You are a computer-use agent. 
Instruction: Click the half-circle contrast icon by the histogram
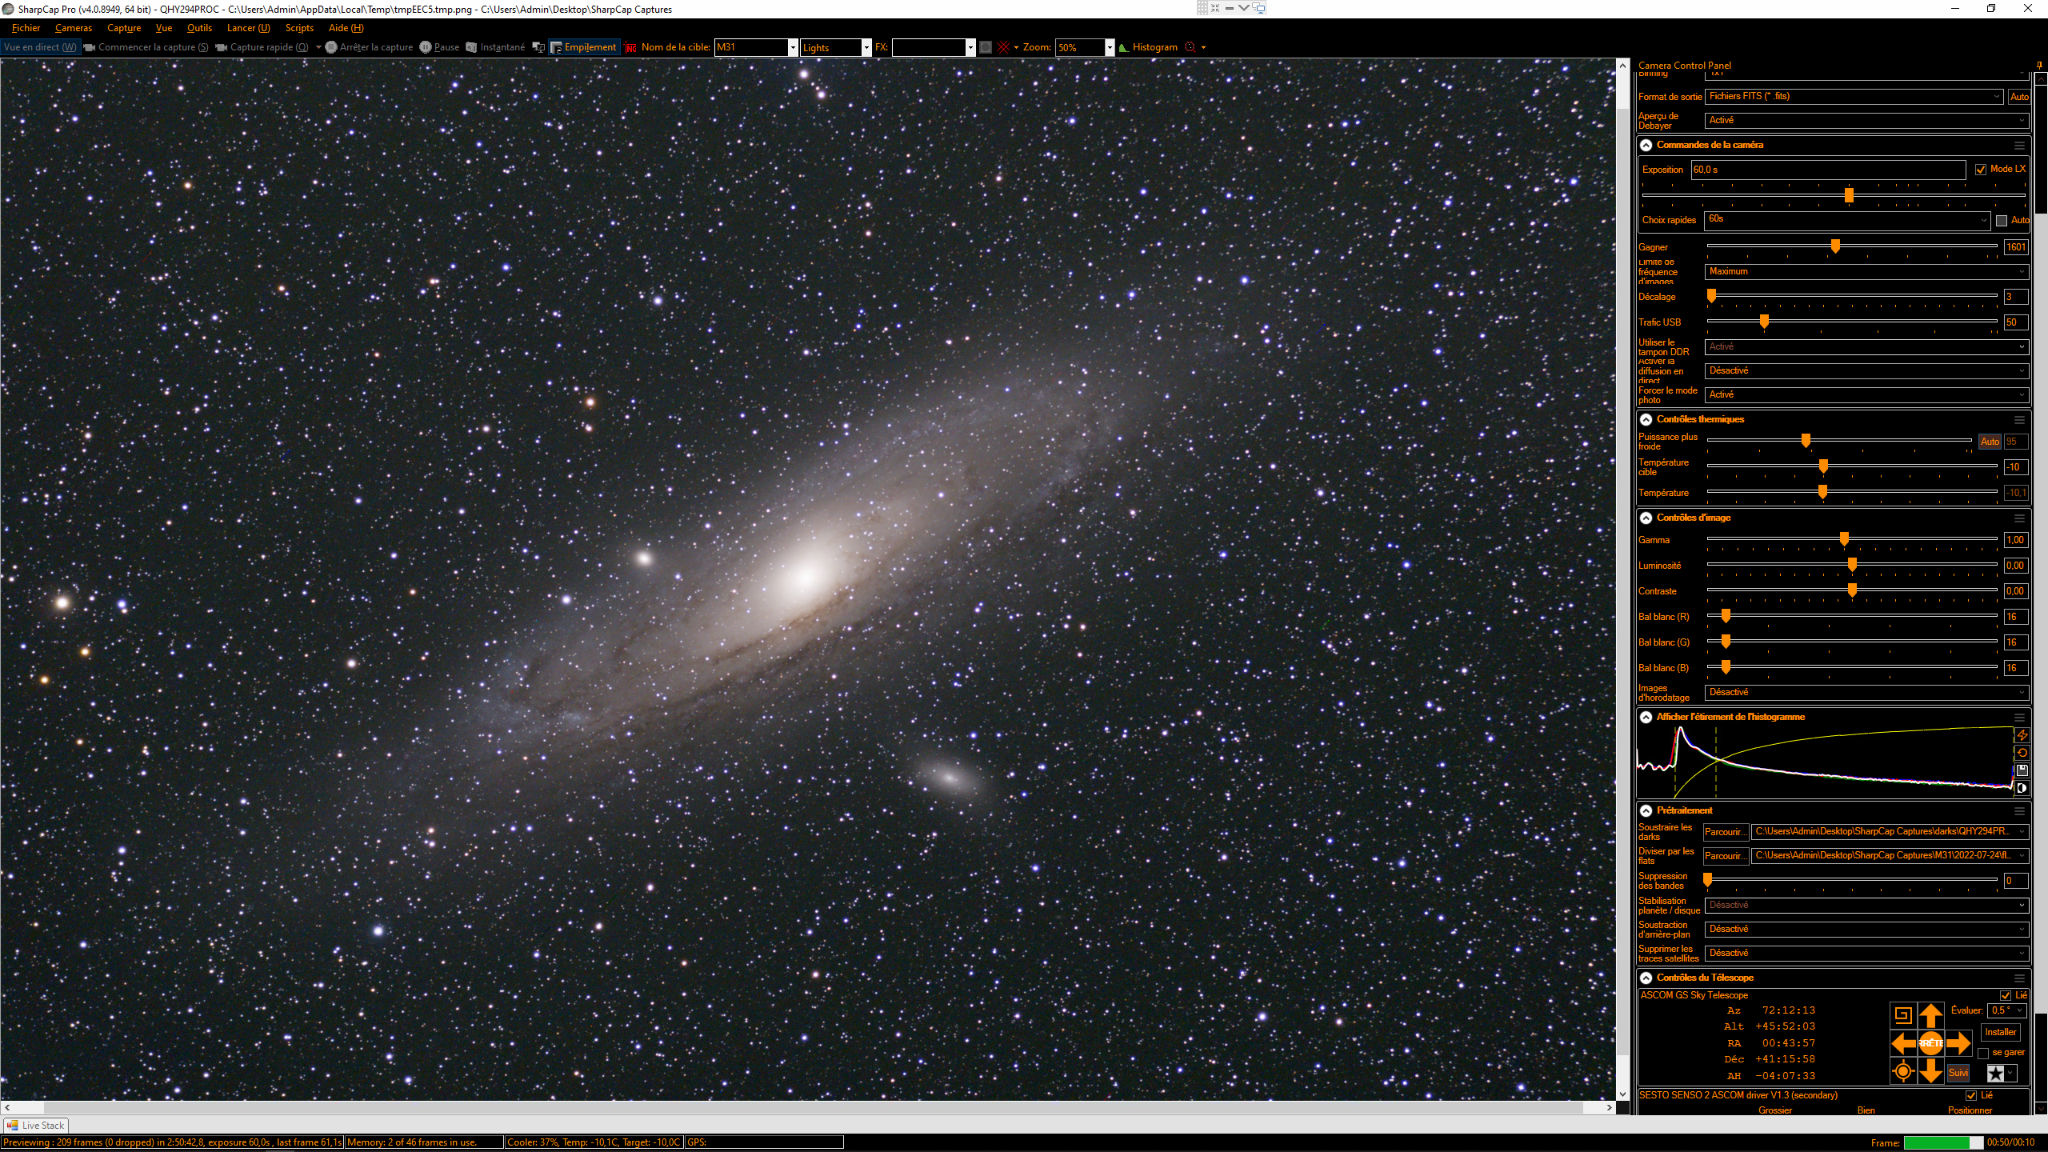pos(2022,788)
